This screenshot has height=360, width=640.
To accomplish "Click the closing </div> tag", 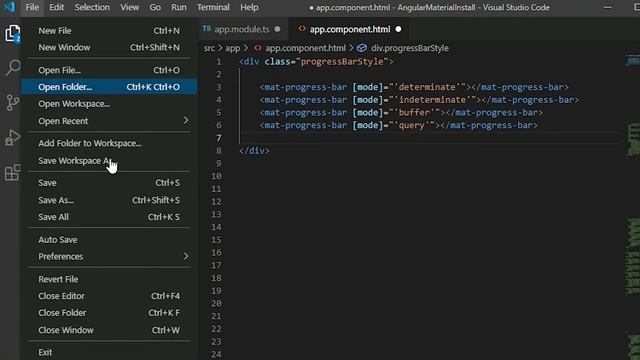I will (x=254, y=151).
